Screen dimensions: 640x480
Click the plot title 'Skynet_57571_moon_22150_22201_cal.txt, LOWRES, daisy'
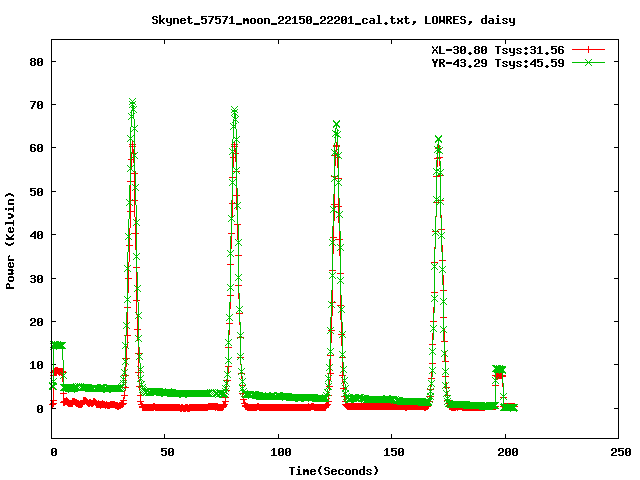click(333, 20)
